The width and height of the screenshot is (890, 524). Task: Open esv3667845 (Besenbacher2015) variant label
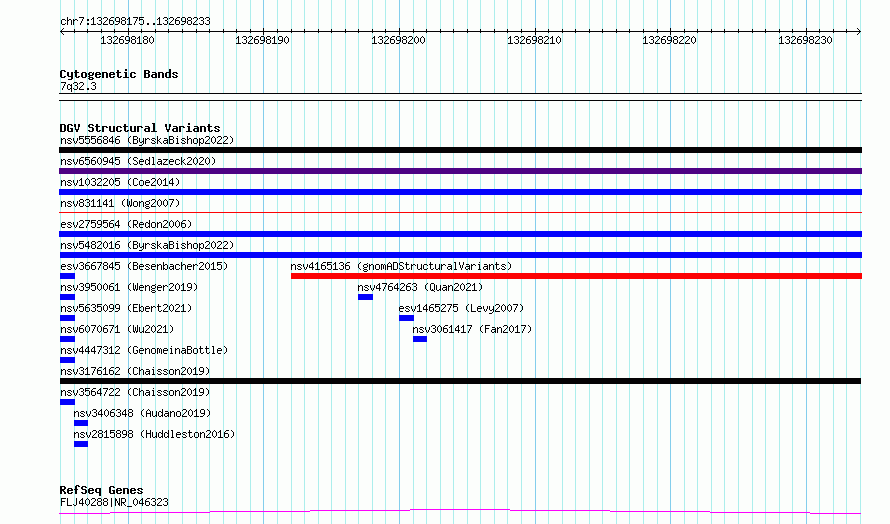coord(144,266)
